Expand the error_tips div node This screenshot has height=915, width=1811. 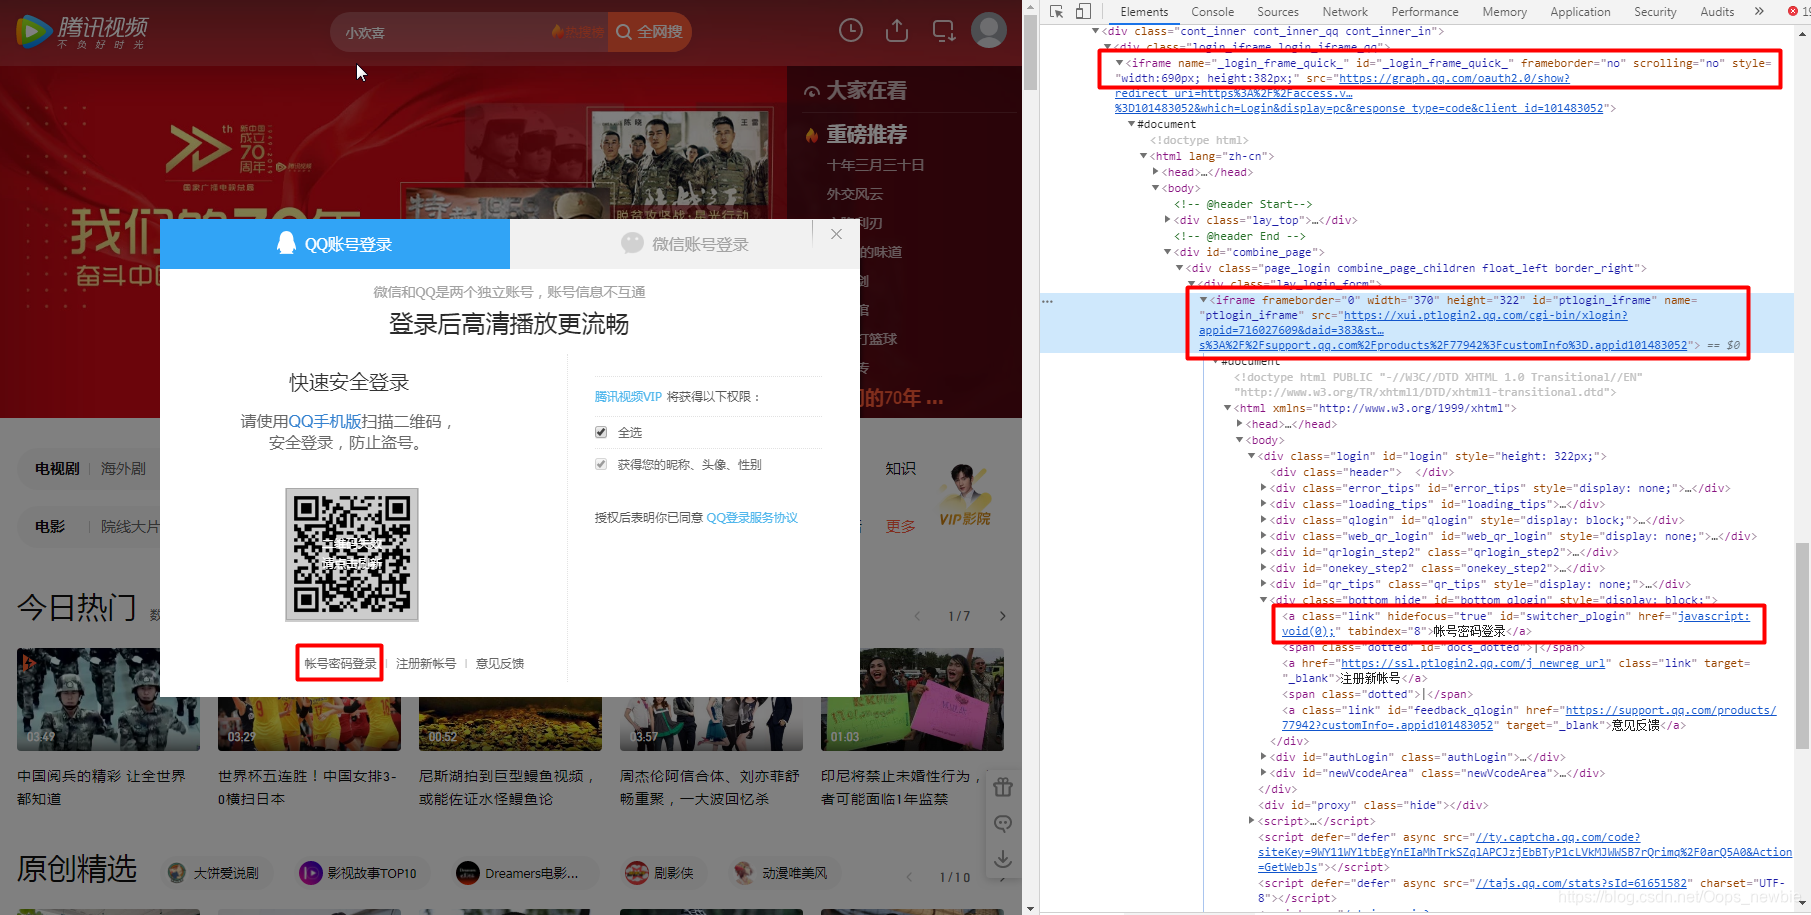pyautogui.click(x=1263, y=488)
